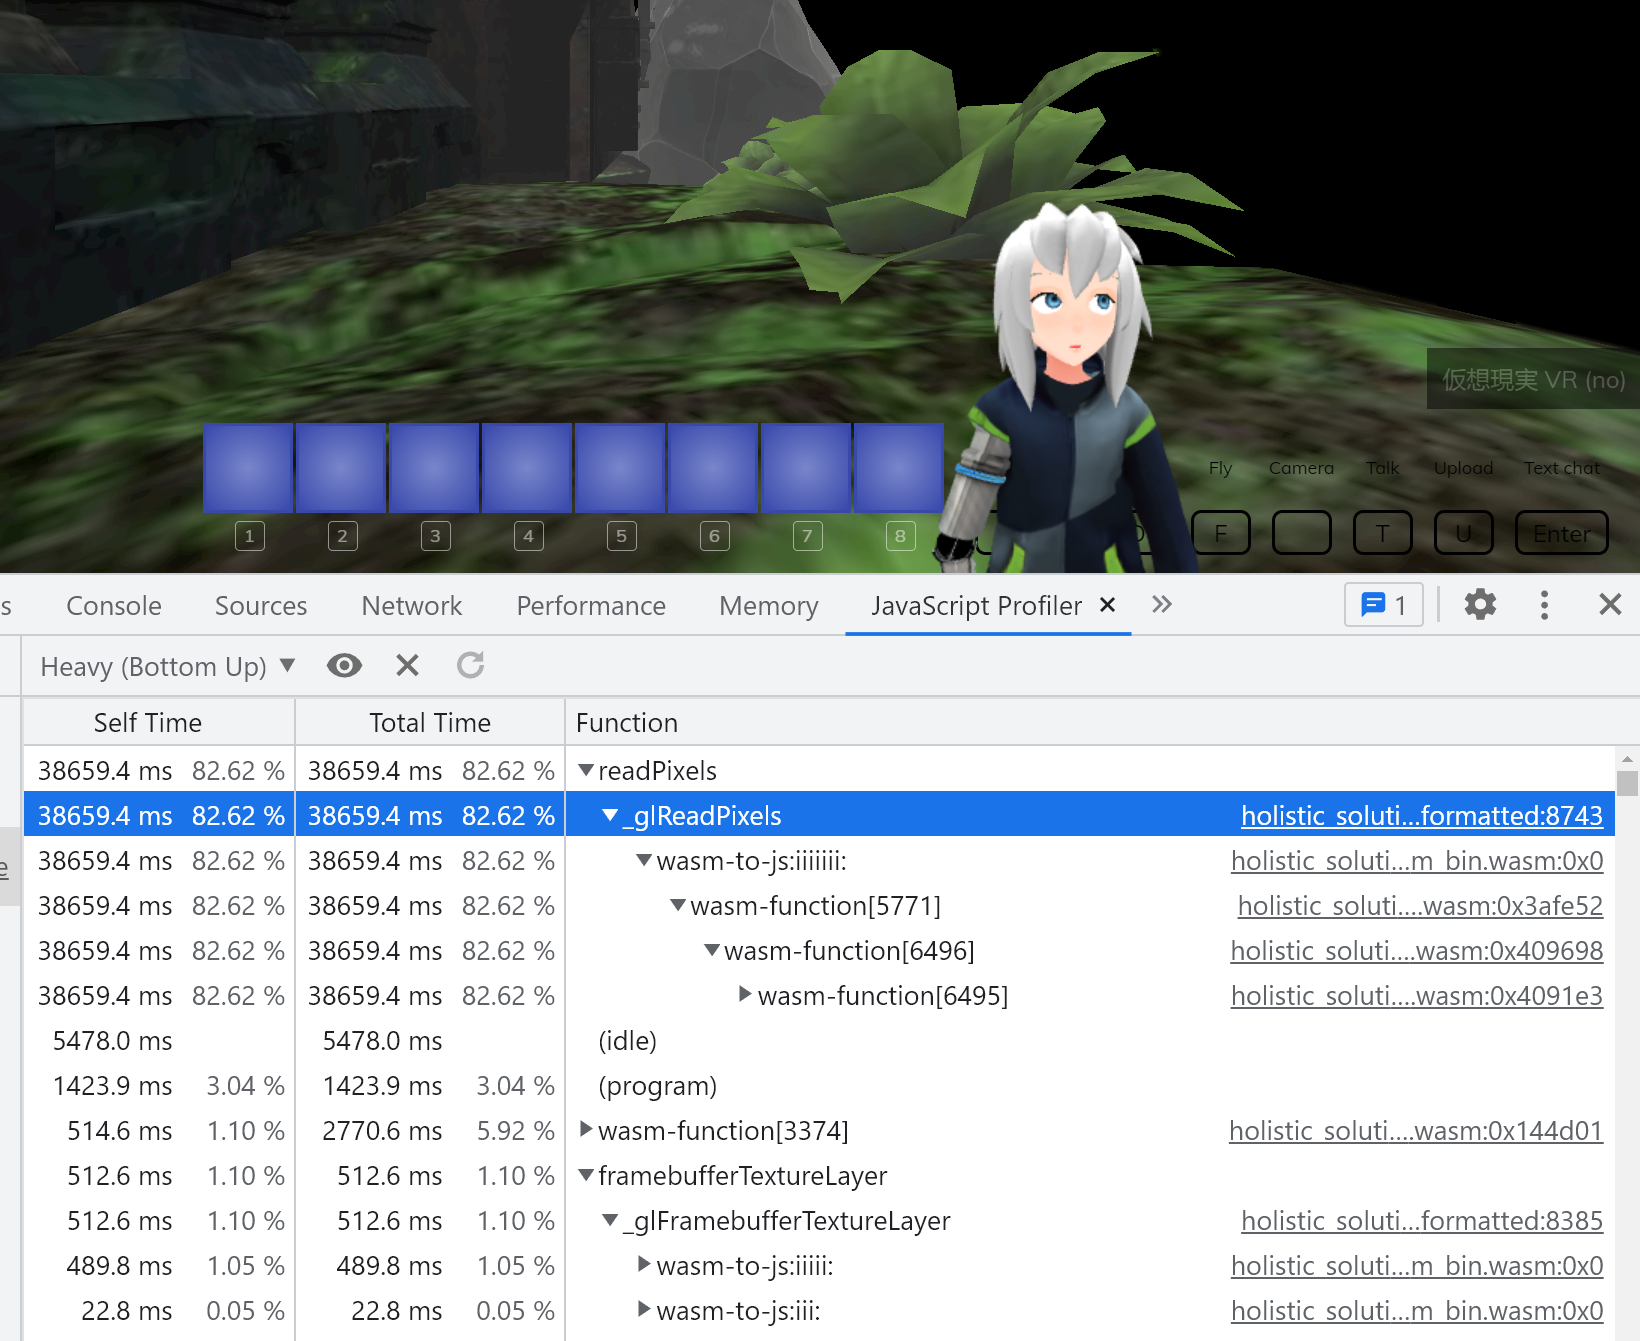1640x1341 pixels.
Task: Select hotbar slot 7 square
Action: 806,468
